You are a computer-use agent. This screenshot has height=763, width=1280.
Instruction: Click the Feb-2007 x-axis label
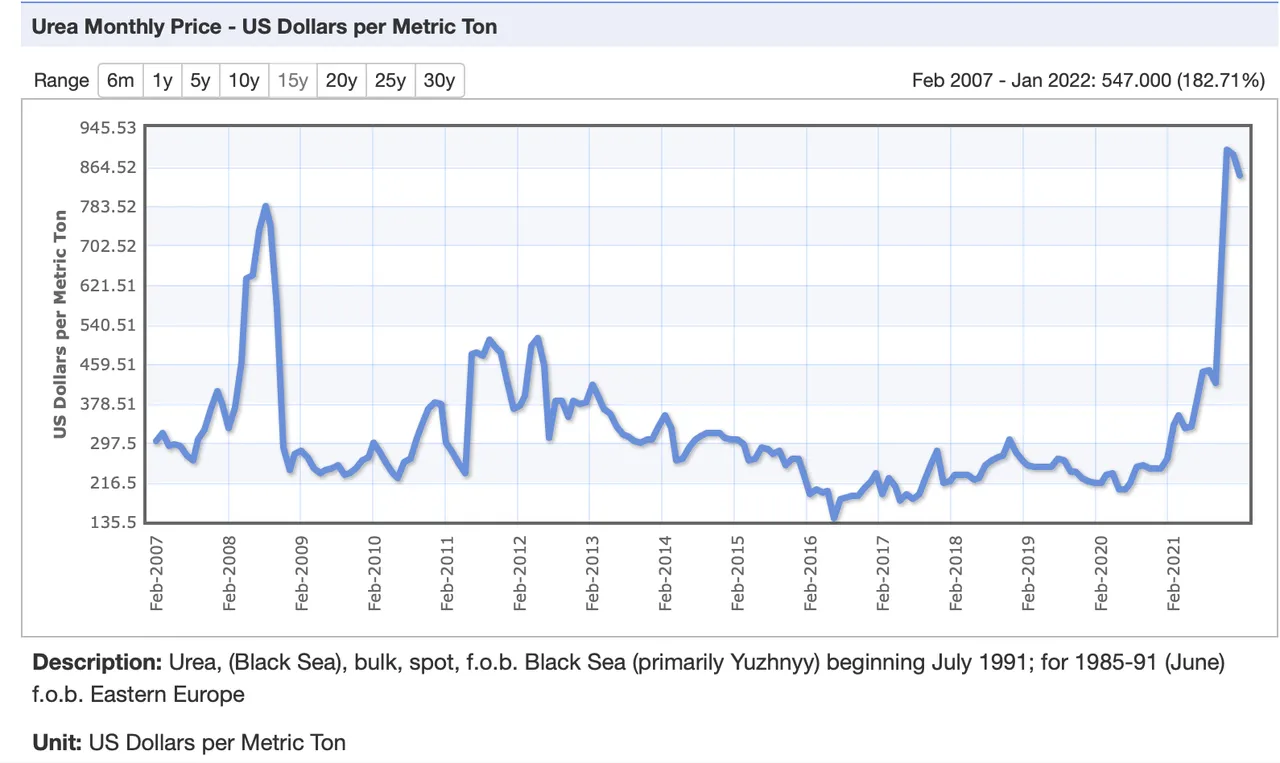point(157,572)
